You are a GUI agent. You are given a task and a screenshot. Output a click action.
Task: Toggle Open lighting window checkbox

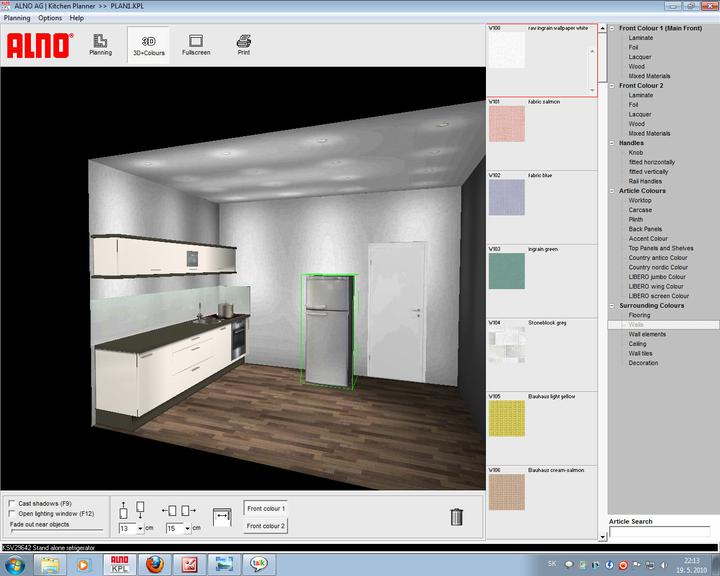pos(12,513)
